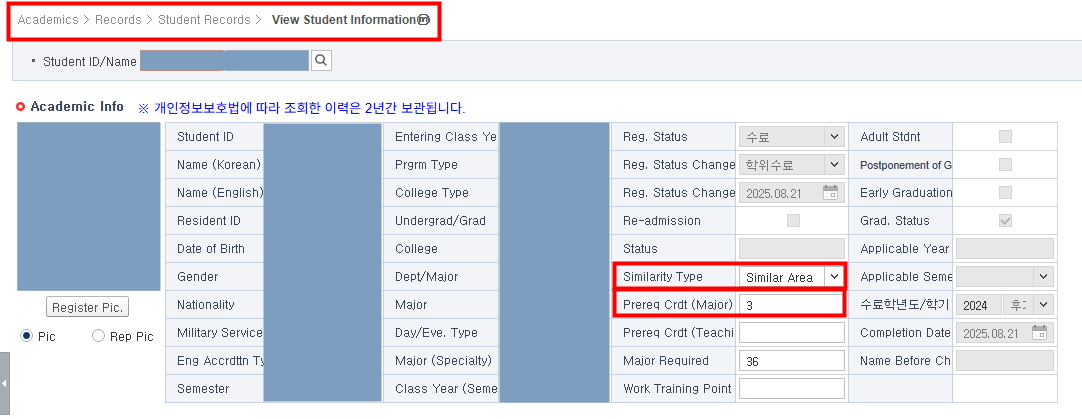Click the left-edge panel collapse arrow
Viewport: 1082px width, 419px height.
[x=4, y=383]
